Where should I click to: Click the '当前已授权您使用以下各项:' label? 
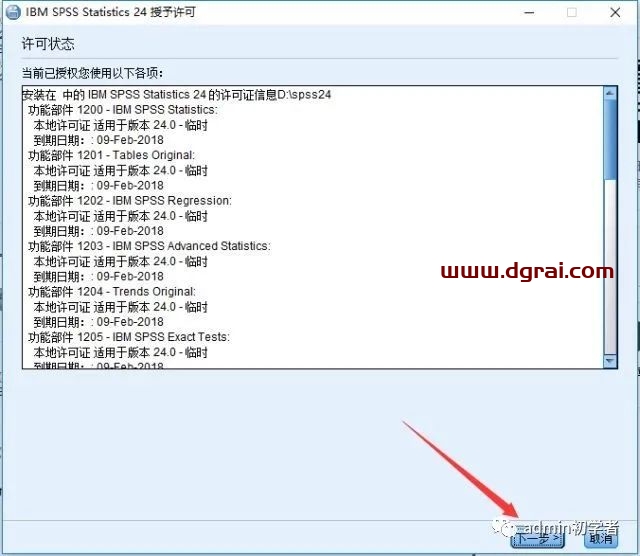pyautogui.click(x=92, y=73)
